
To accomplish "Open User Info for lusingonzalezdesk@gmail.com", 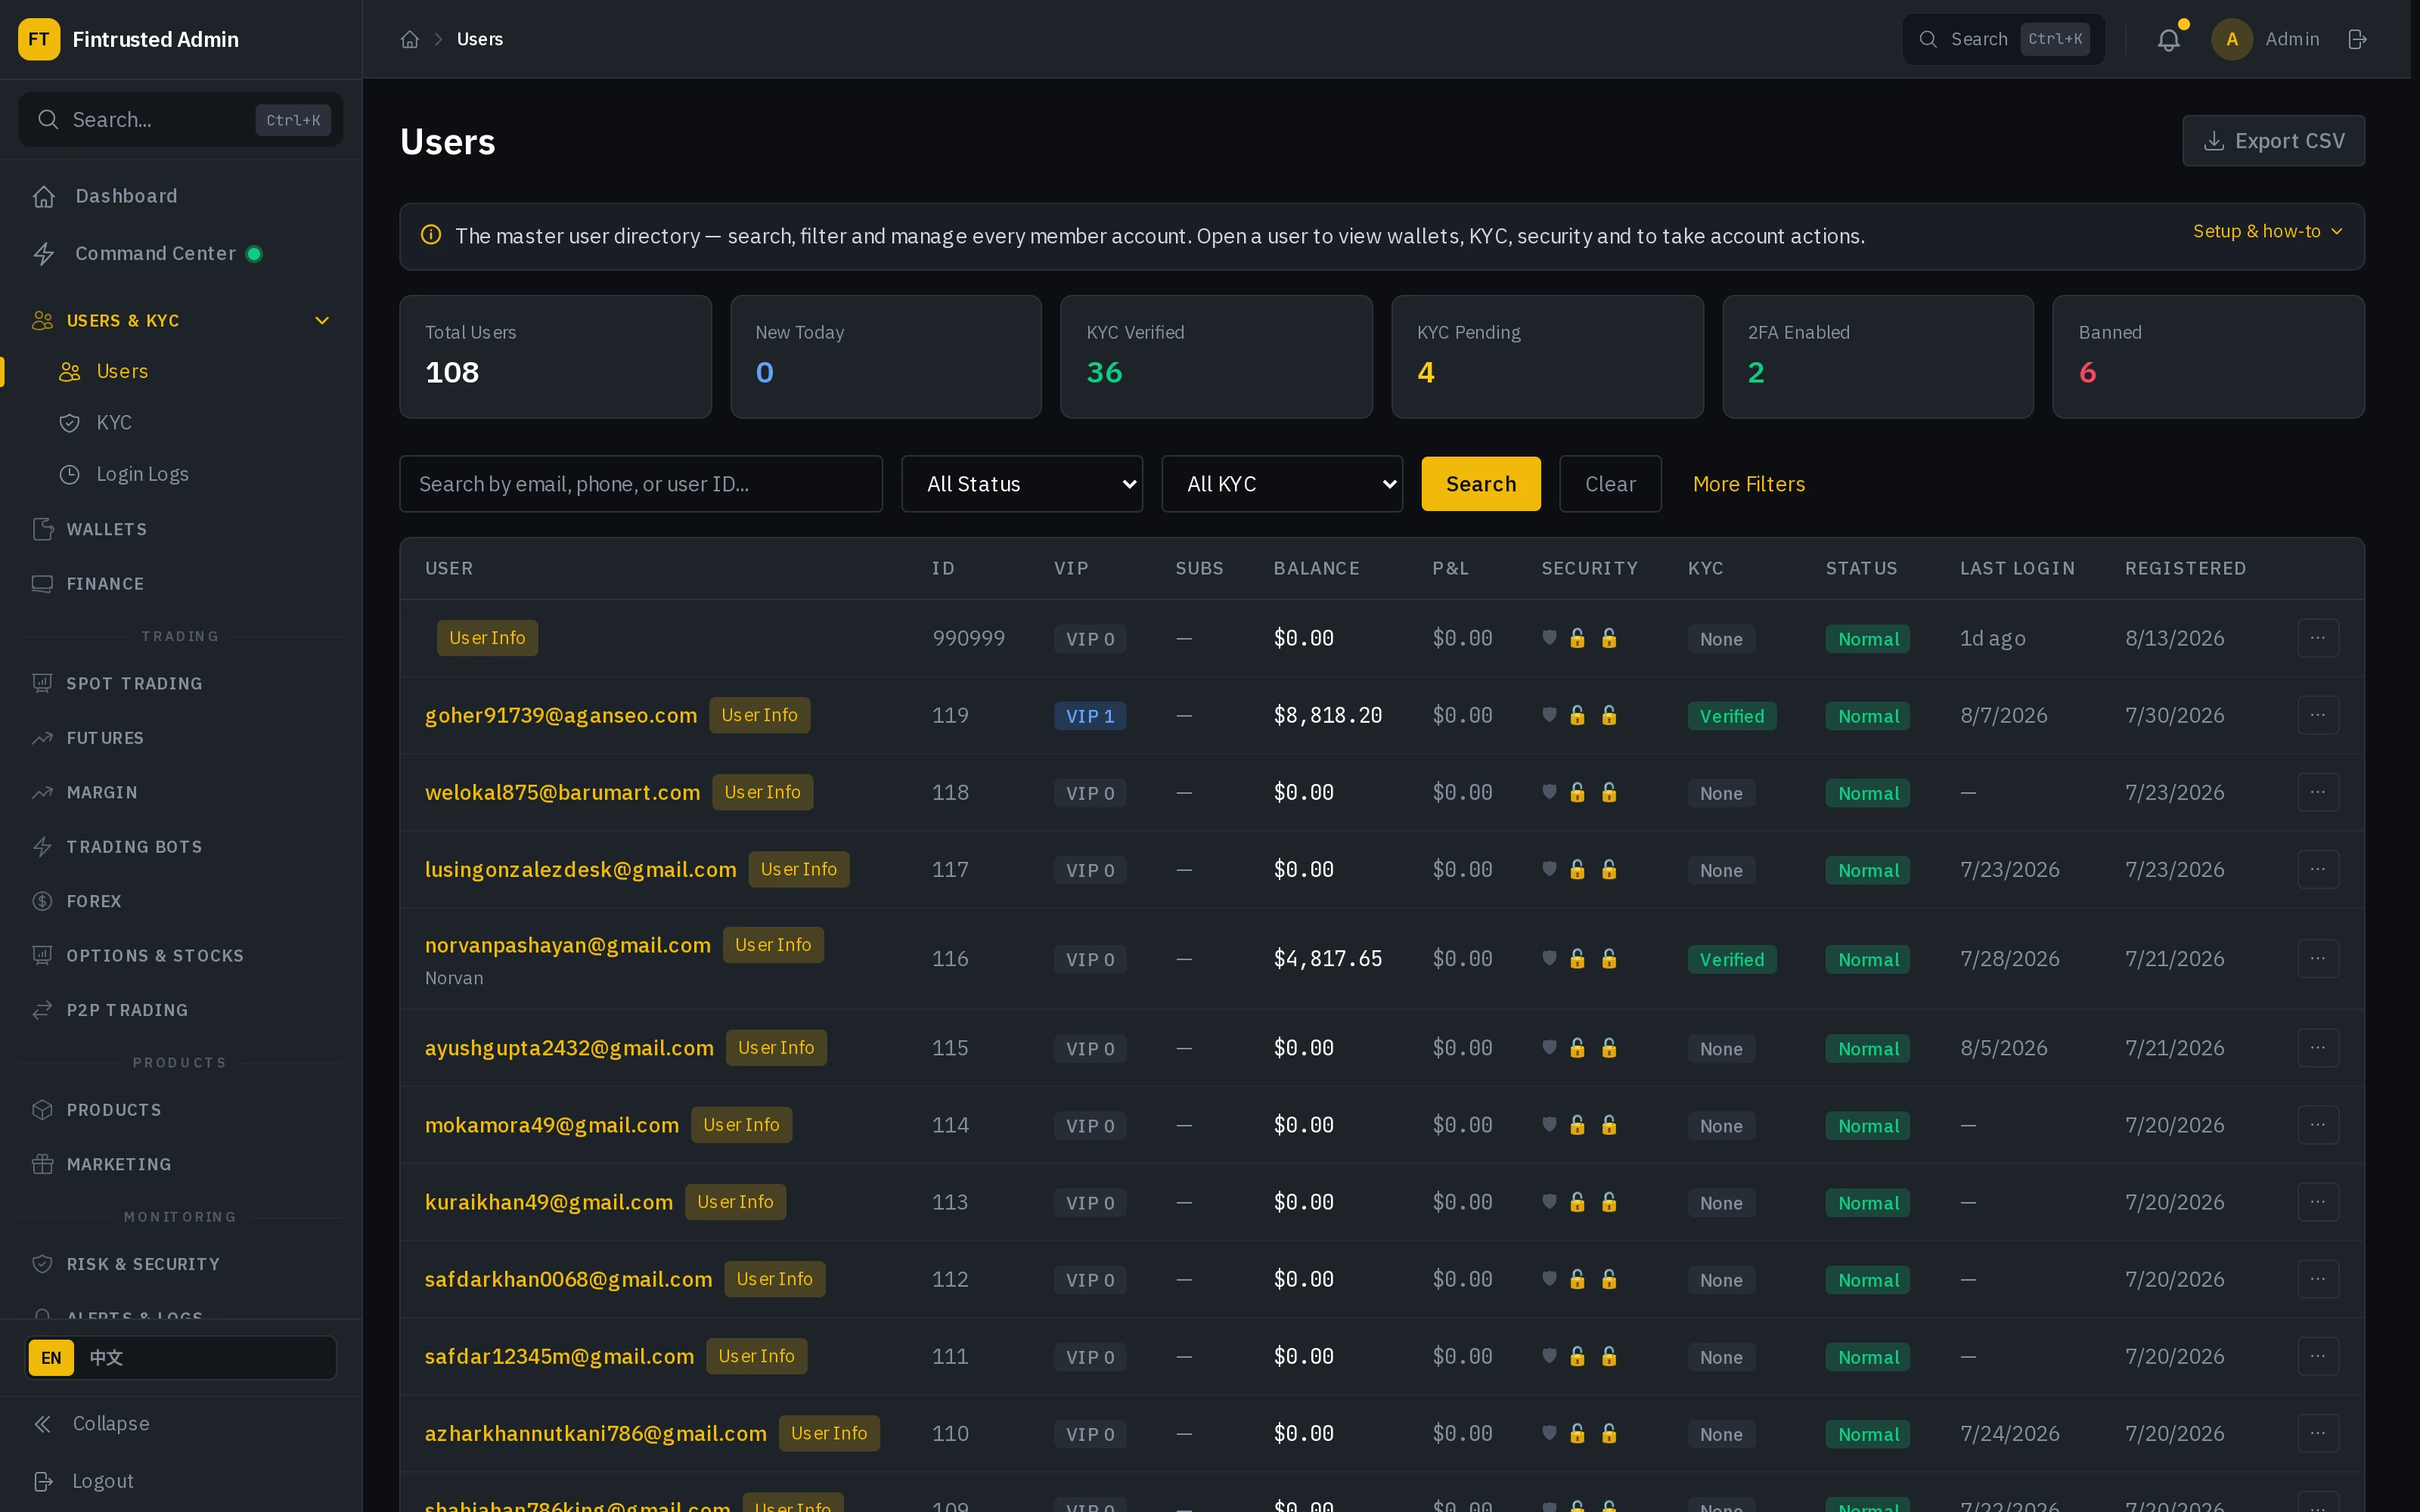I will [x=798, y=869].
